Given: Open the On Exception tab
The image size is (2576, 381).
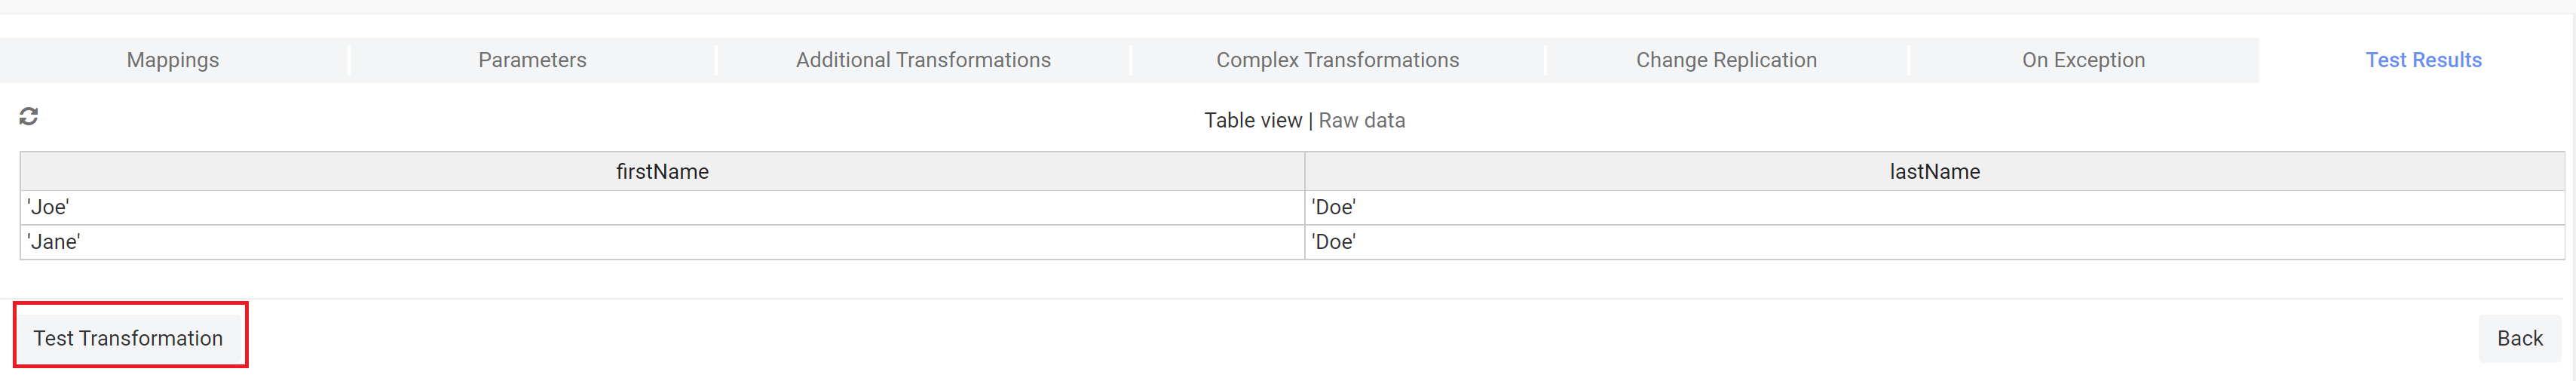Looking at the screenshot, I should (2083, 60).
